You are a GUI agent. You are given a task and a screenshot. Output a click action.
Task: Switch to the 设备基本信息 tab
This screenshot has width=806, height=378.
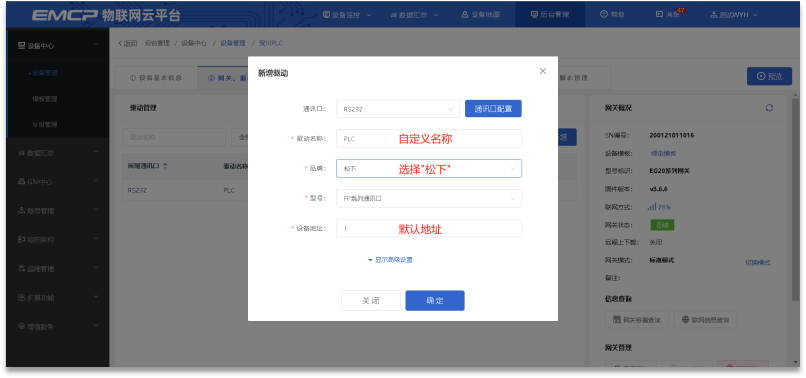(156, 78)
